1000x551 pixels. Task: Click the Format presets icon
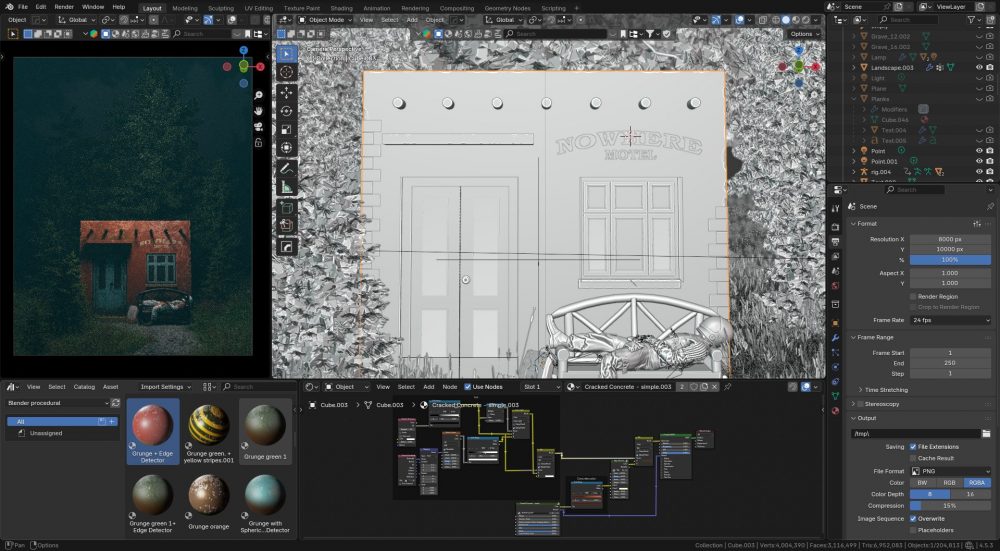click(x=977, y=224)
